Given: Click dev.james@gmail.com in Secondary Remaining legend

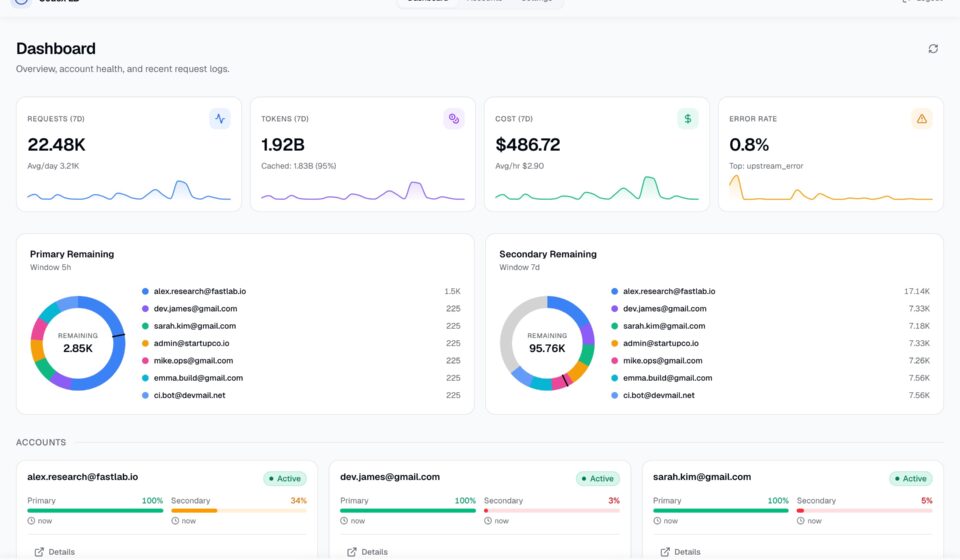Looking at the screenshot, I should (665, 308).
